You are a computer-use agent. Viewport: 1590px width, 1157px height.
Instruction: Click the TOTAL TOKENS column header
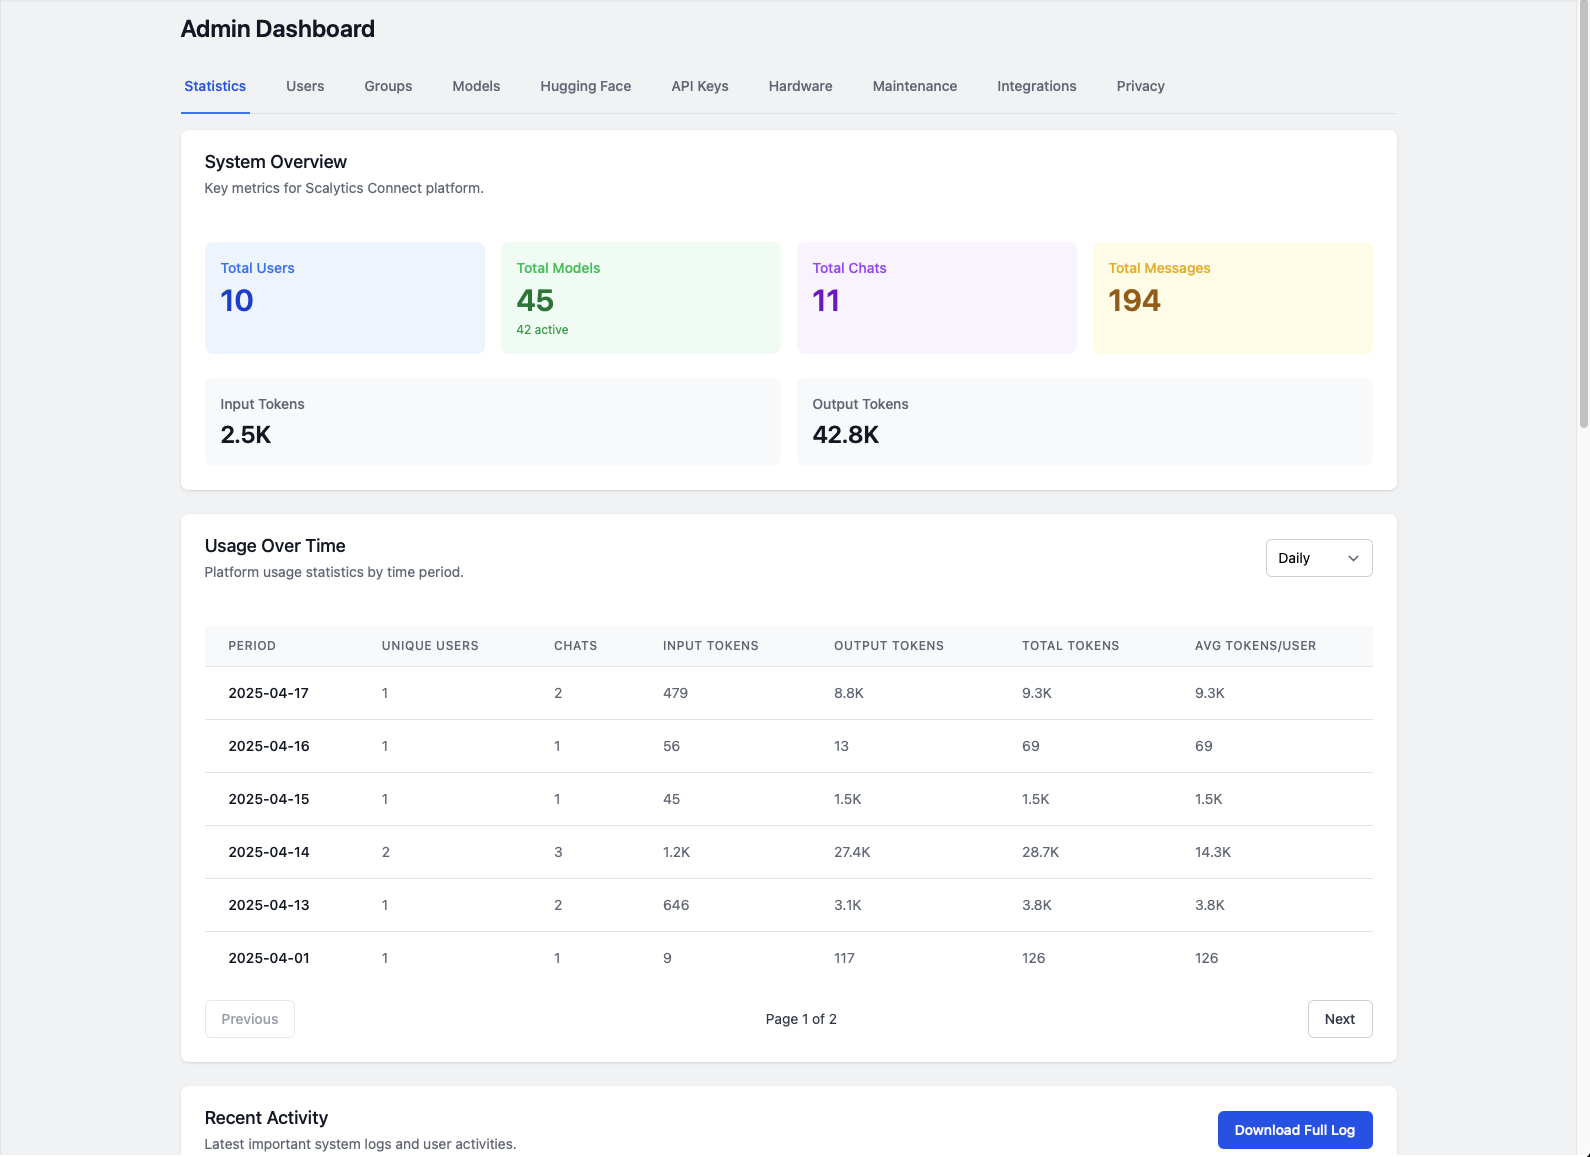[1071, 646]
